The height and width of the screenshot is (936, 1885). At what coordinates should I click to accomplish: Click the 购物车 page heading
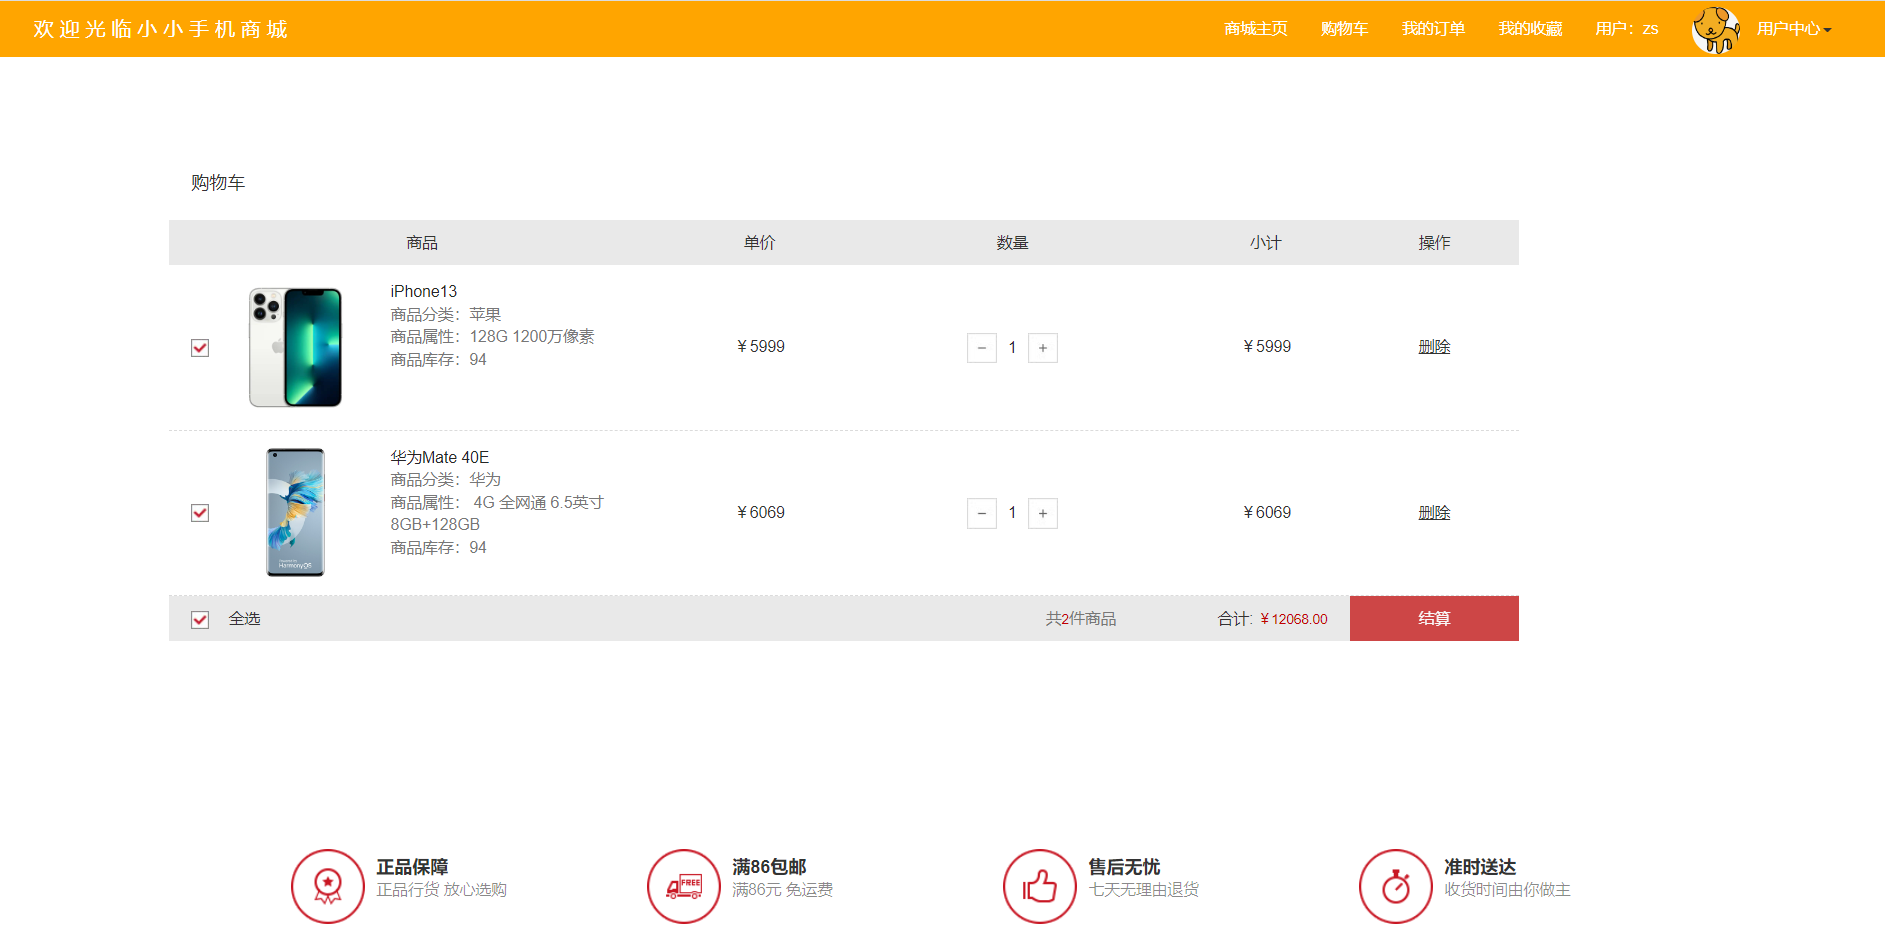pos(218,183)
